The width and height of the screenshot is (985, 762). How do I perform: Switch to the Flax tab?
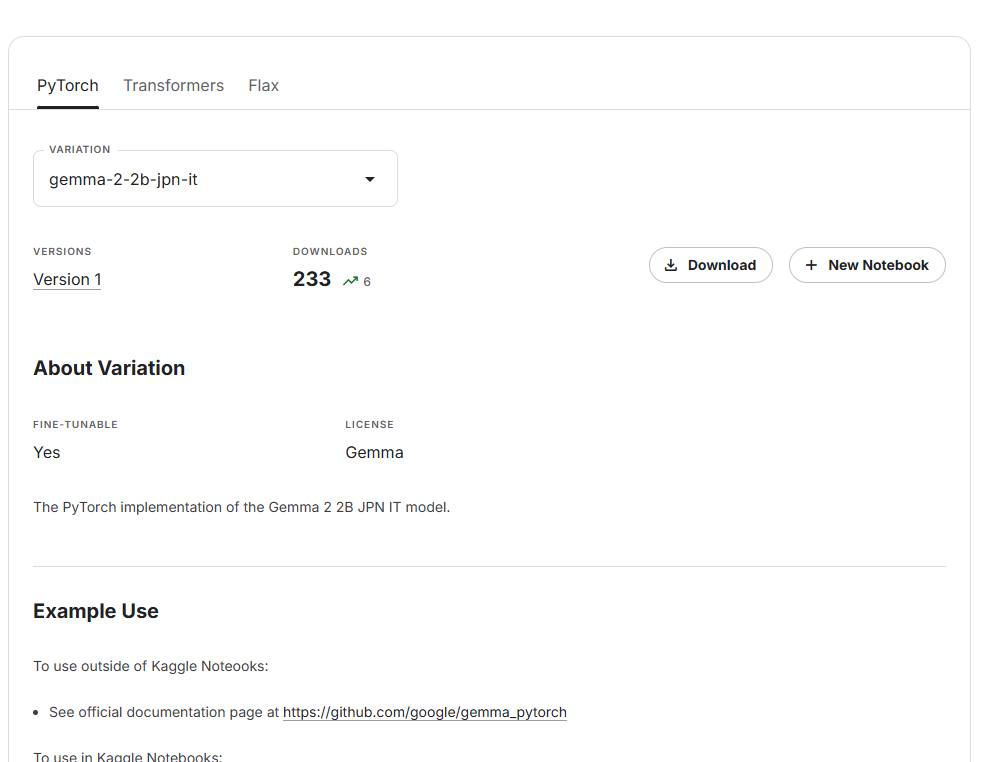263,85
